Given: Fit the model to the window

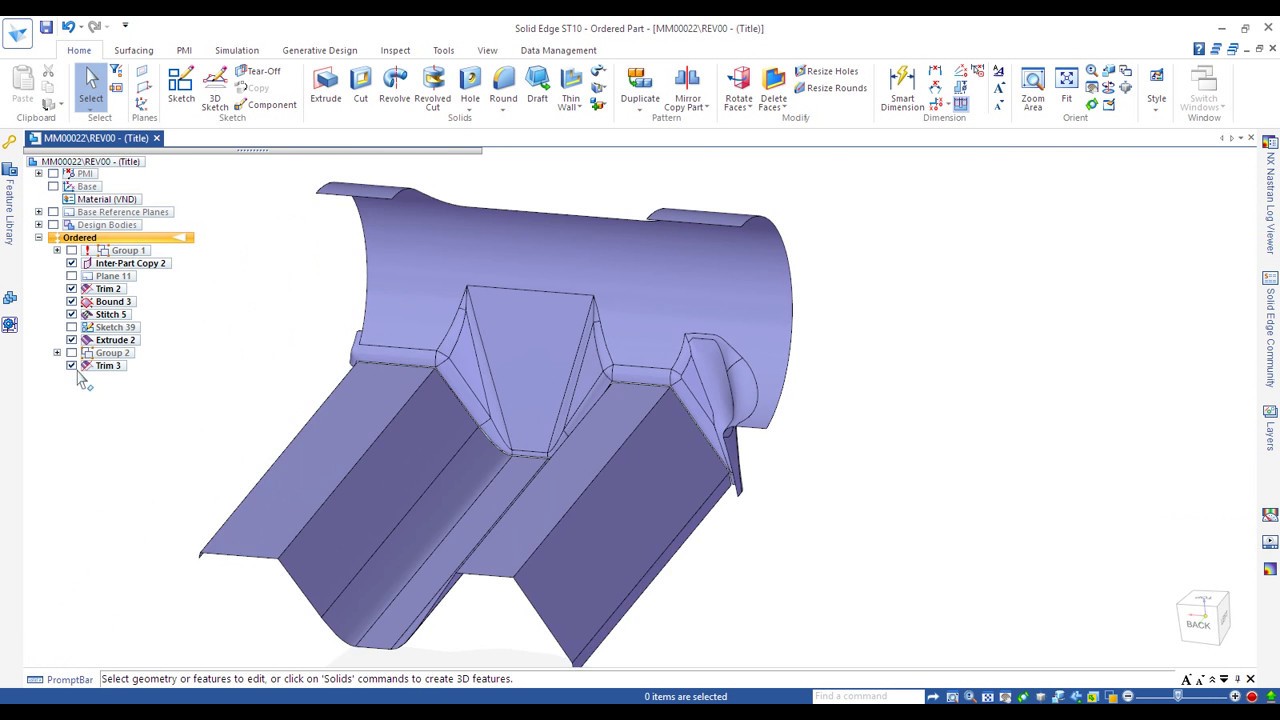Looking at the screenshot, I should [x=1066, y=86].
